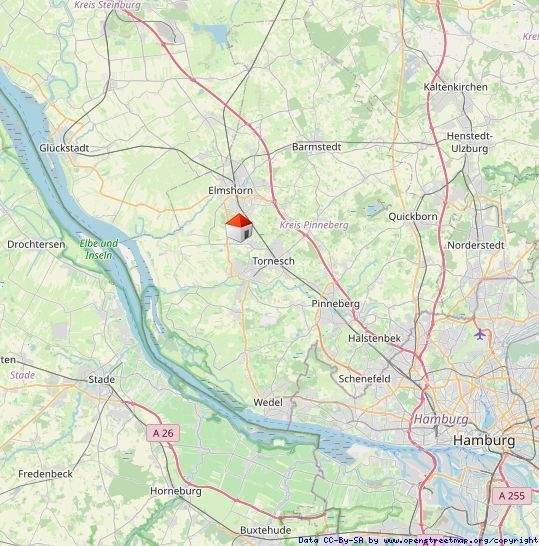539x546 pixels.
Task: Click the Kaltenkirchen town label
Action: (455, 87)
